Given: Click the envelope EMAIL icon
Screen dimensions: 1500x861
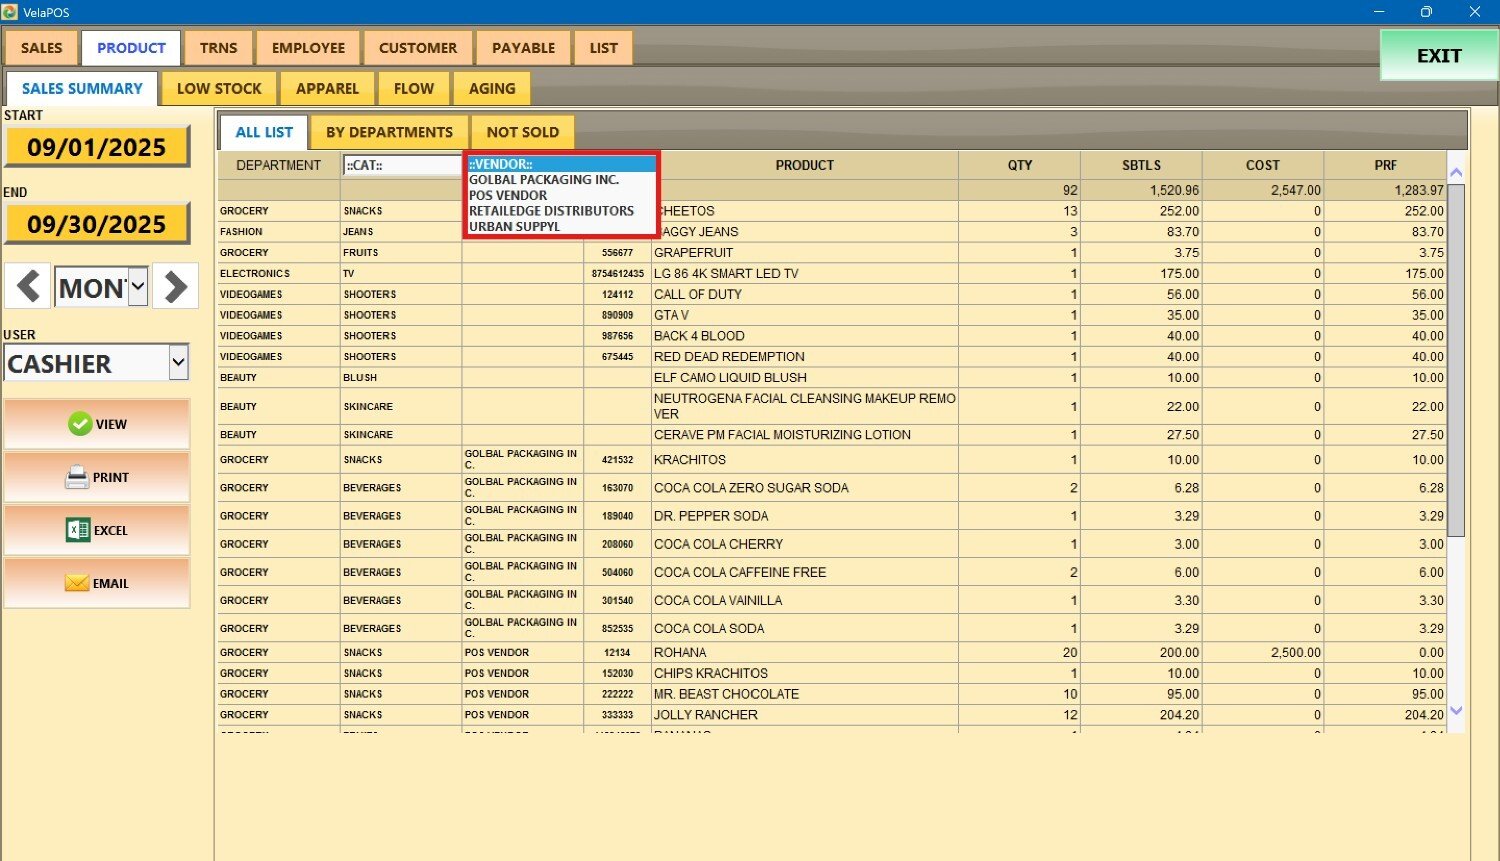Looking at the screenshot, I should (x=77, y=583).
